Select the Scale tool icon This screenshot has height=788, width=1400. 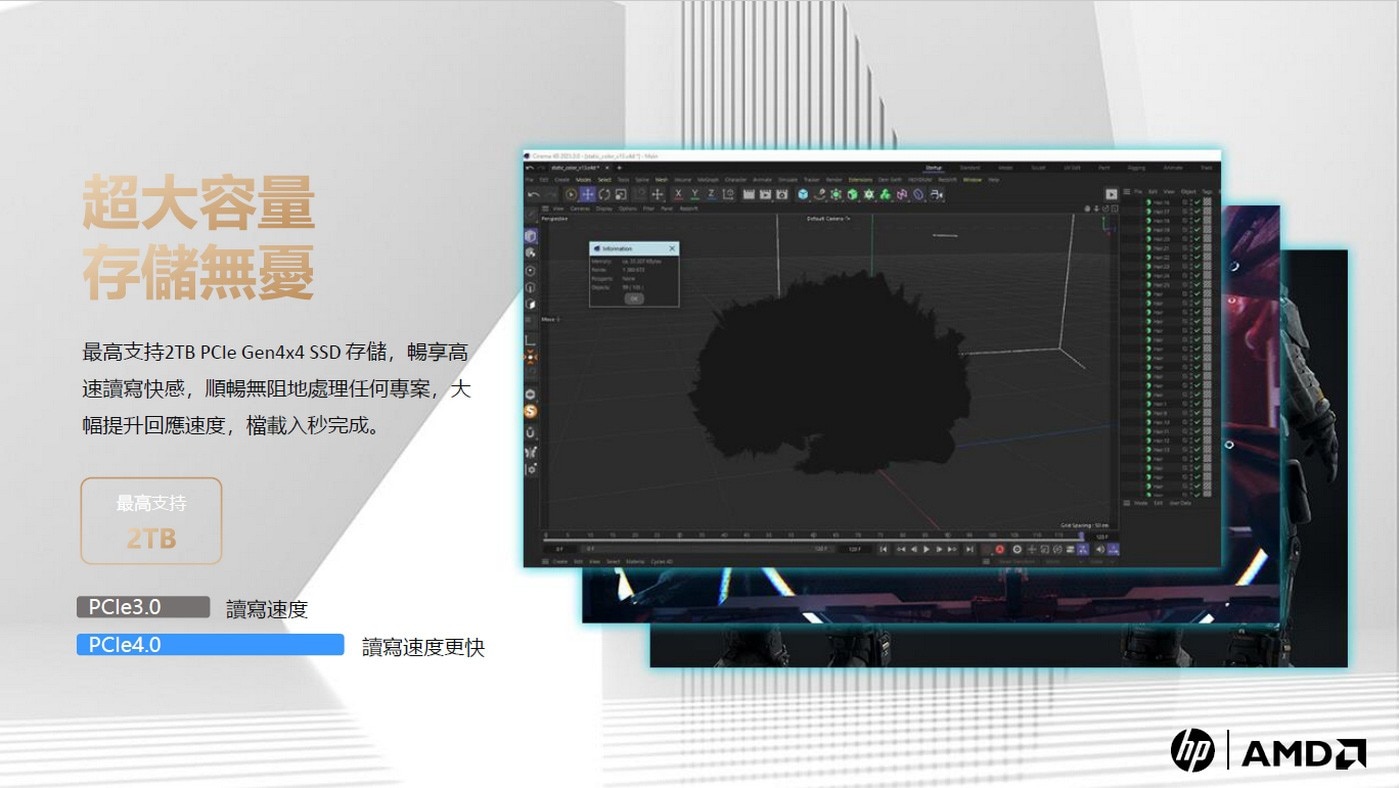click(621, 195)
